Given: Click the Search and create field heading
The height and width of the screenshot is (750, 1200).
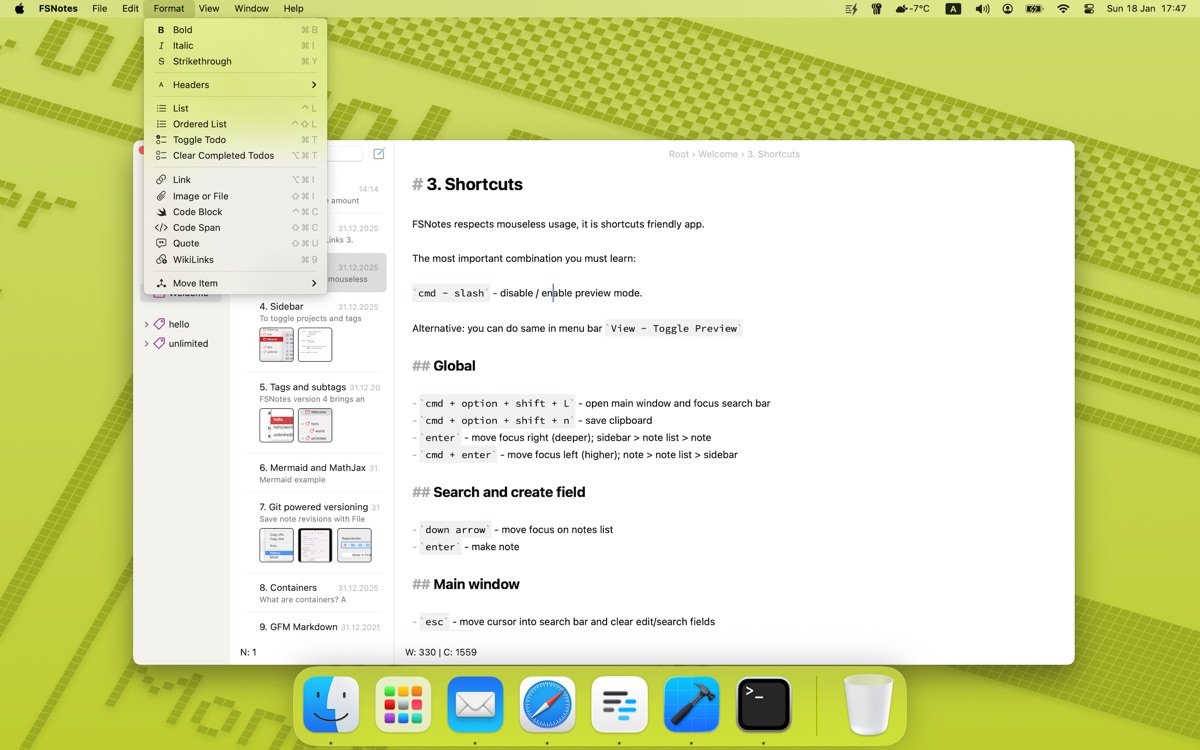Looking at the screenshot, I should pyautogui.click(x=509, y=492).
